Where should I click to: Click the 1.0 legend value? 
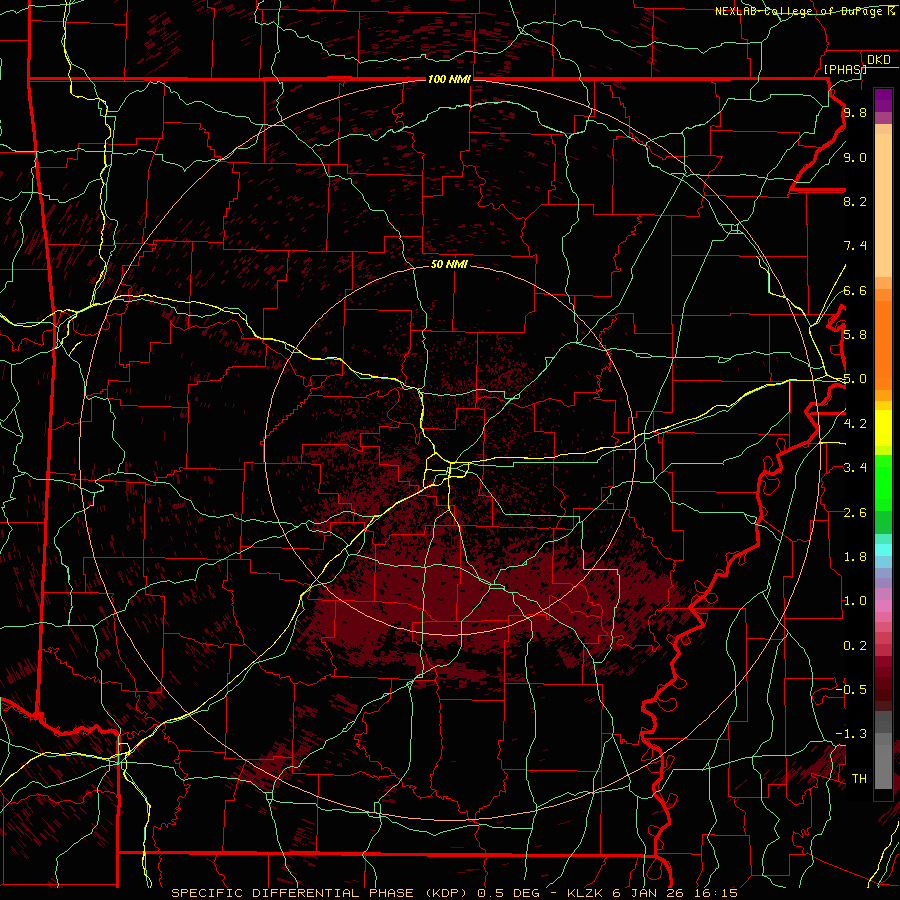pyautogui.click(x=855, y=601)
